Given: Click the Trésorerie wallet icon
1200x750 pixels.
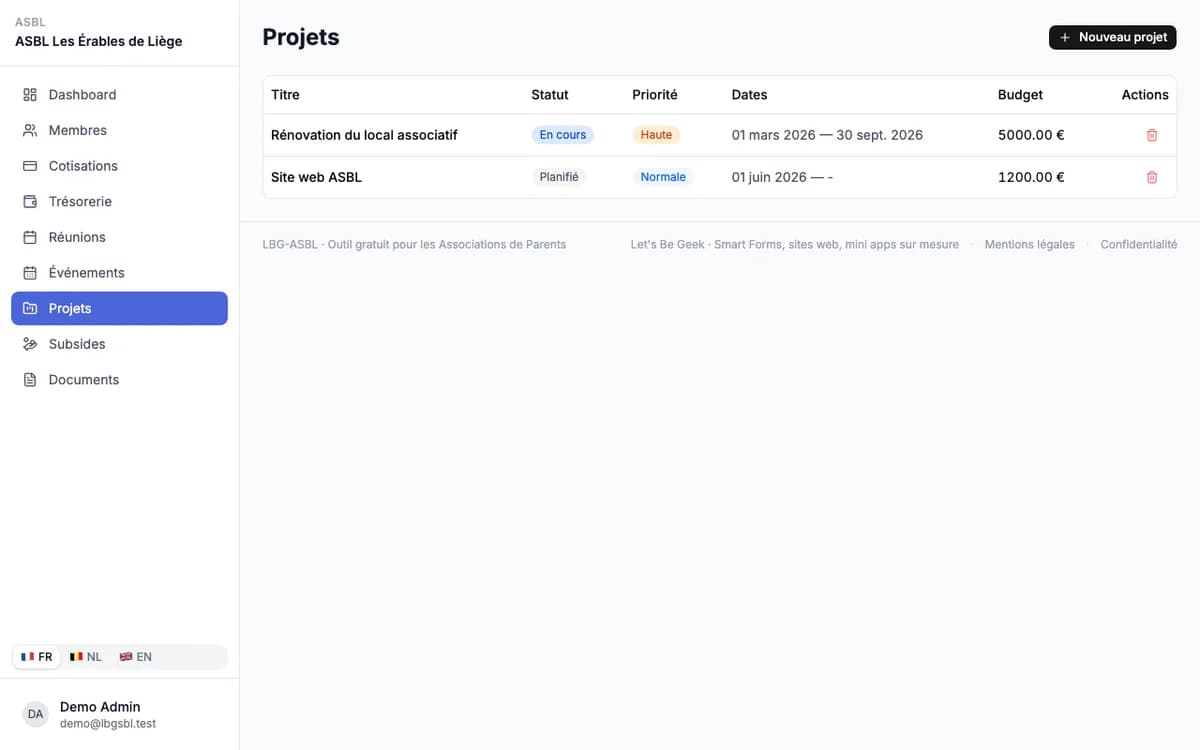Looking at the screenshot, I should point(30,202).
